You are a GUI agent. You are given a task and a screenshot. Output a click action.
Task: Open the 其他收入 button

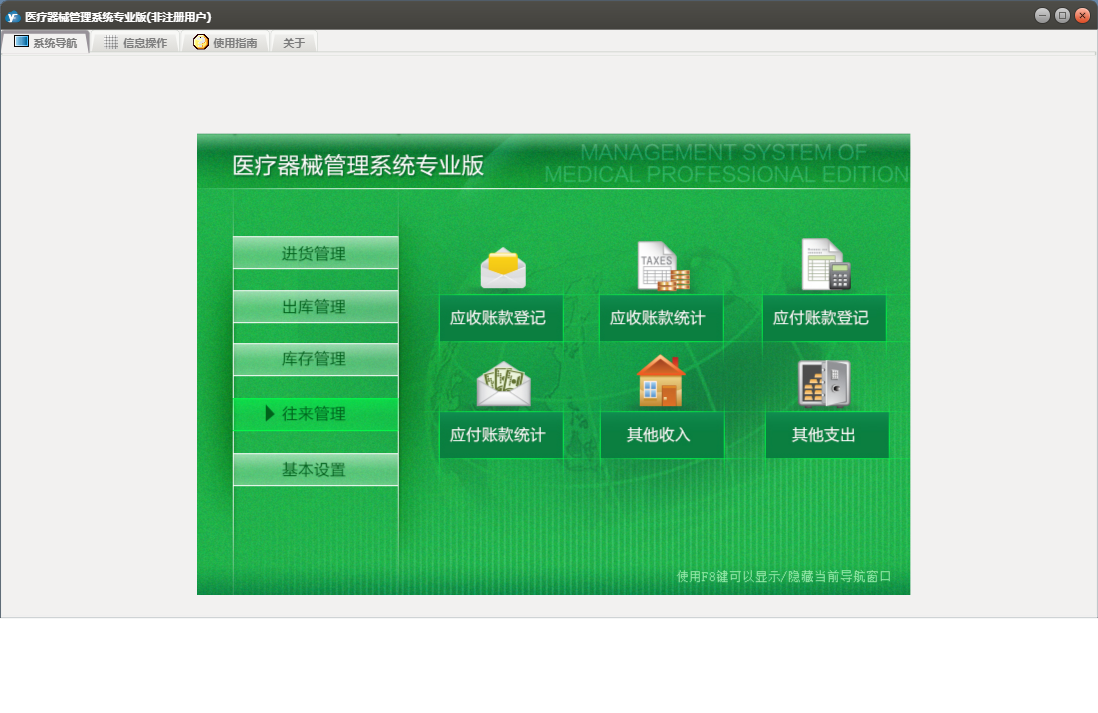pos(662,435)
